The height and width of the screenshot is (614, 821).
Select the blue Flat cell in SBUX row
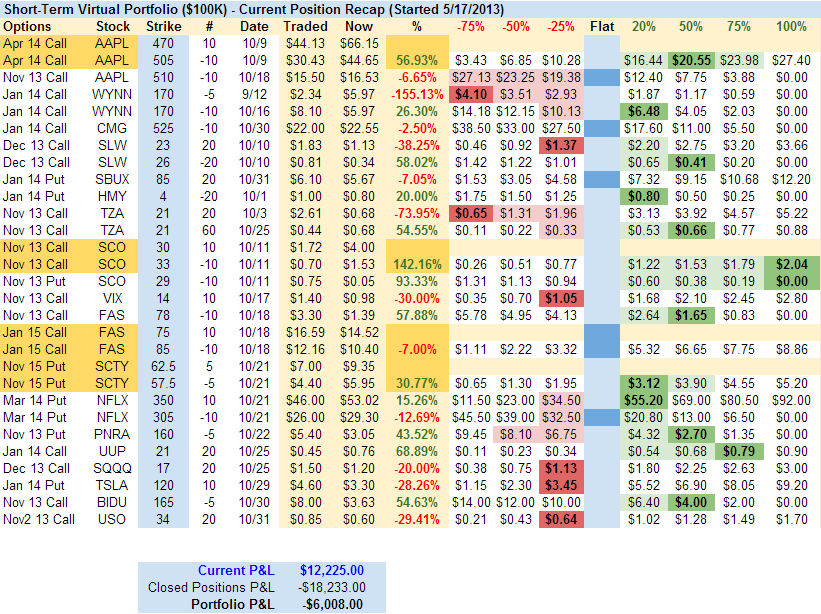(x=602, y=179)
